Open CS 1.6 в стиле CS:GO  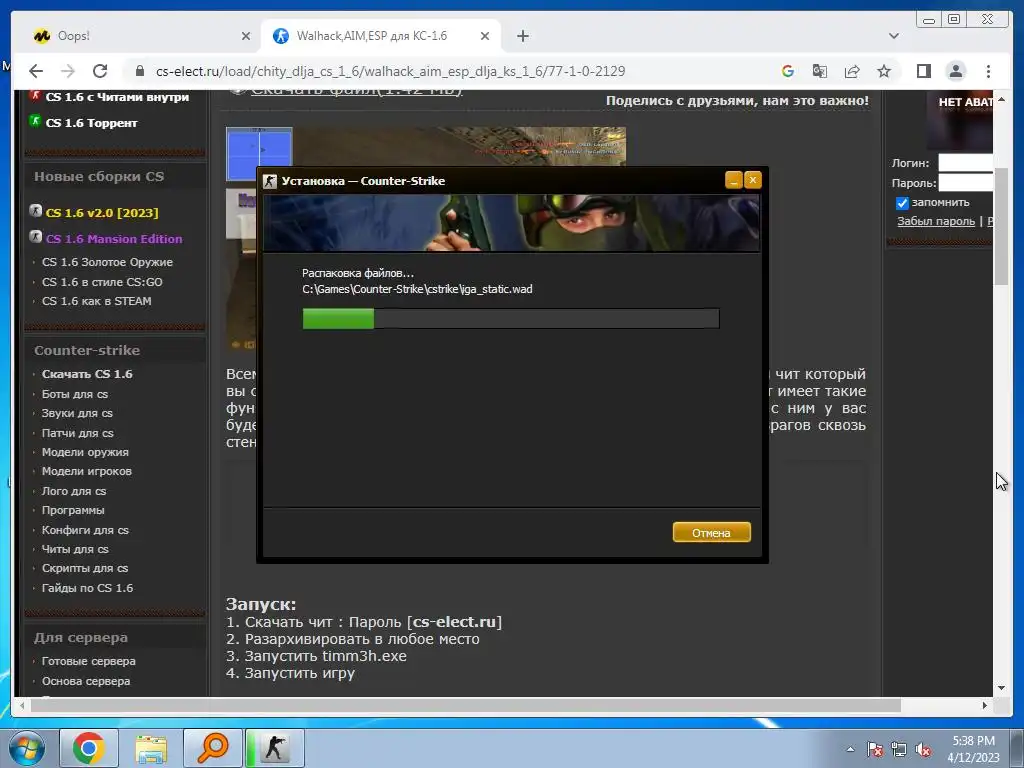point(102,282)
